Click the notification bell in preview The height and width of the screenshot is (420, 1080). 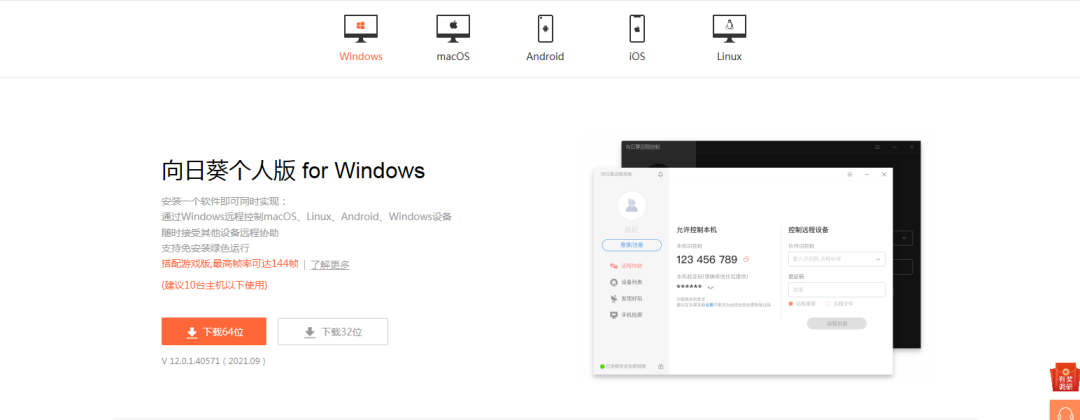coord(661,175)
